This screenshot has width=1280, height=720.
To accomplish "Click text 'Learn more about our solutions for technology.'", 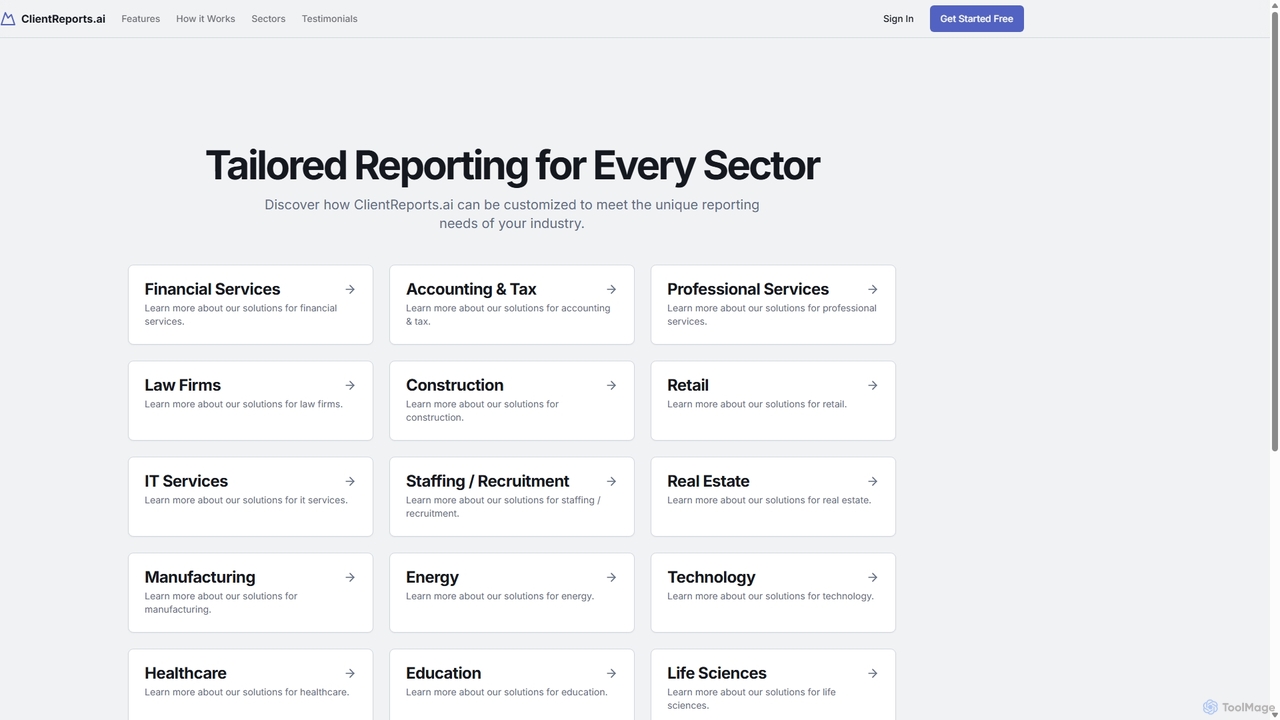I will click(x=771, y=596).
